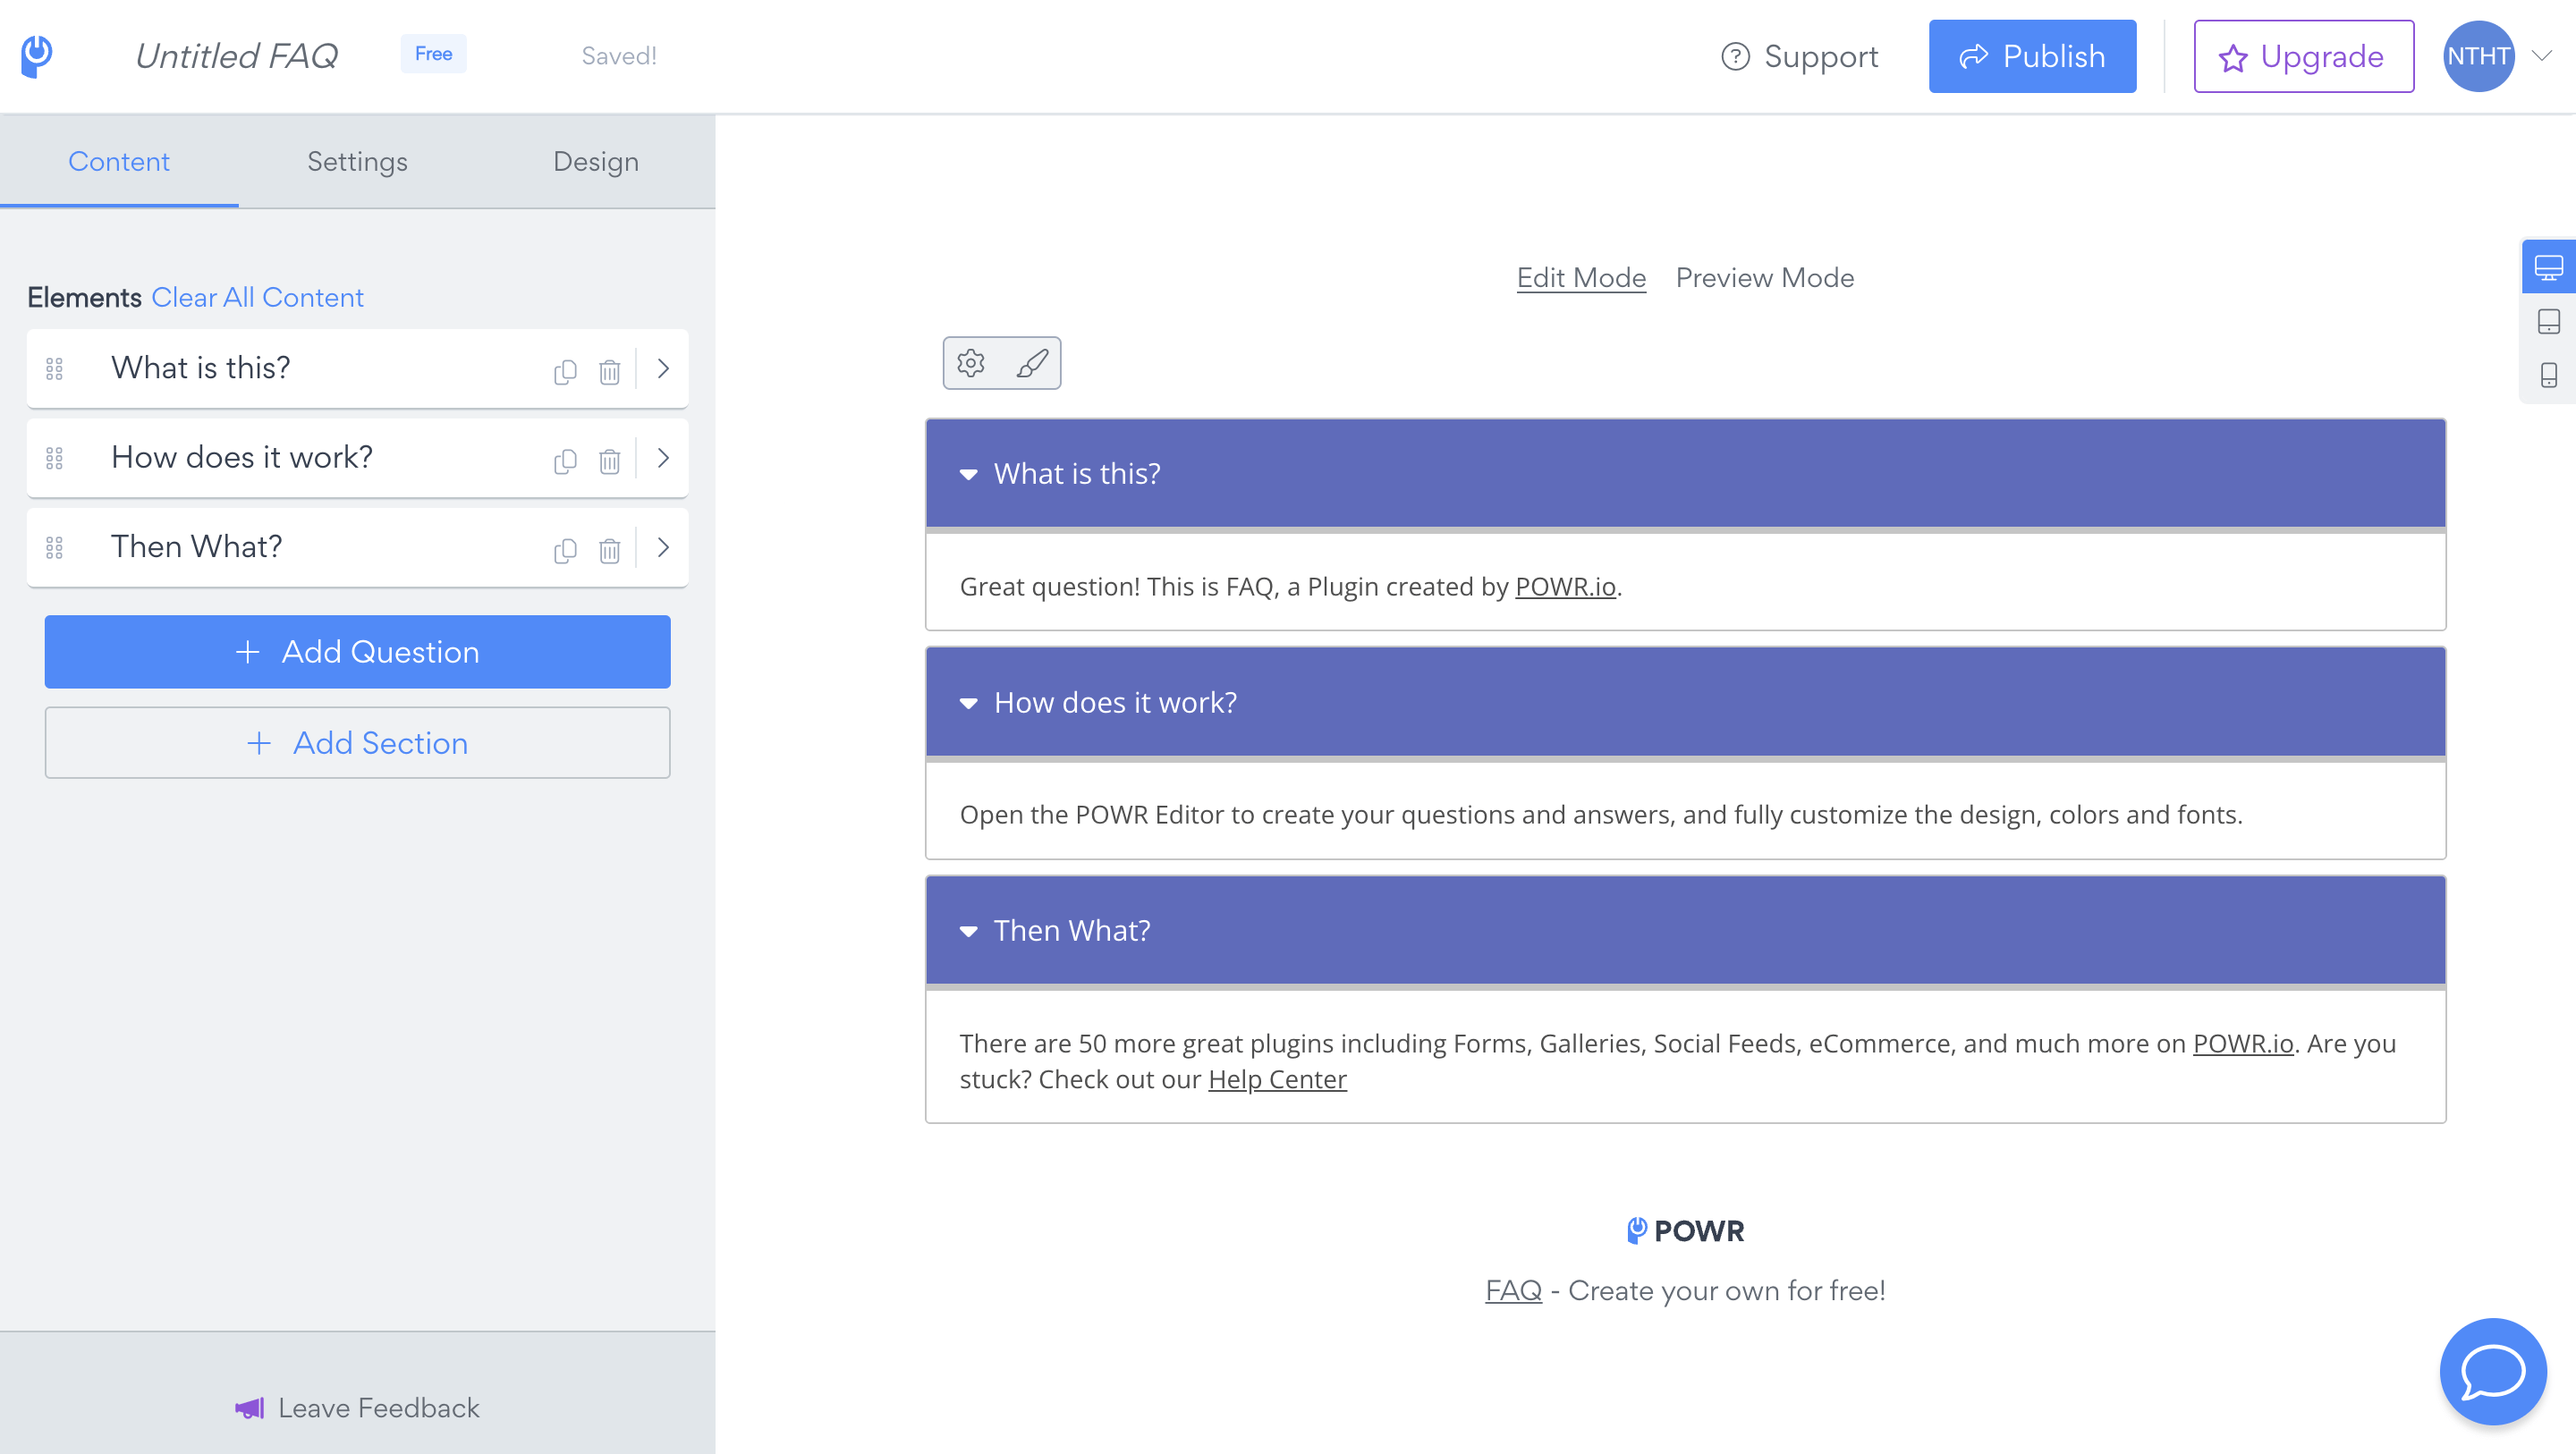Select Preview Mode

click(x=1765, y=277)
